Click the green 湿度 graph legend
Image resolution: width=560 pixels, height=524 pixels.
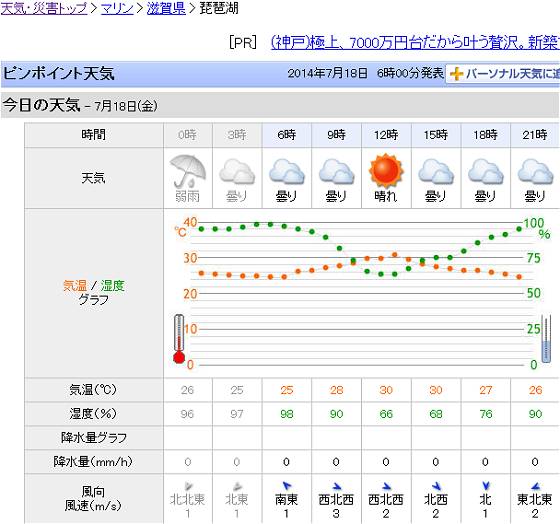(112, 286)
